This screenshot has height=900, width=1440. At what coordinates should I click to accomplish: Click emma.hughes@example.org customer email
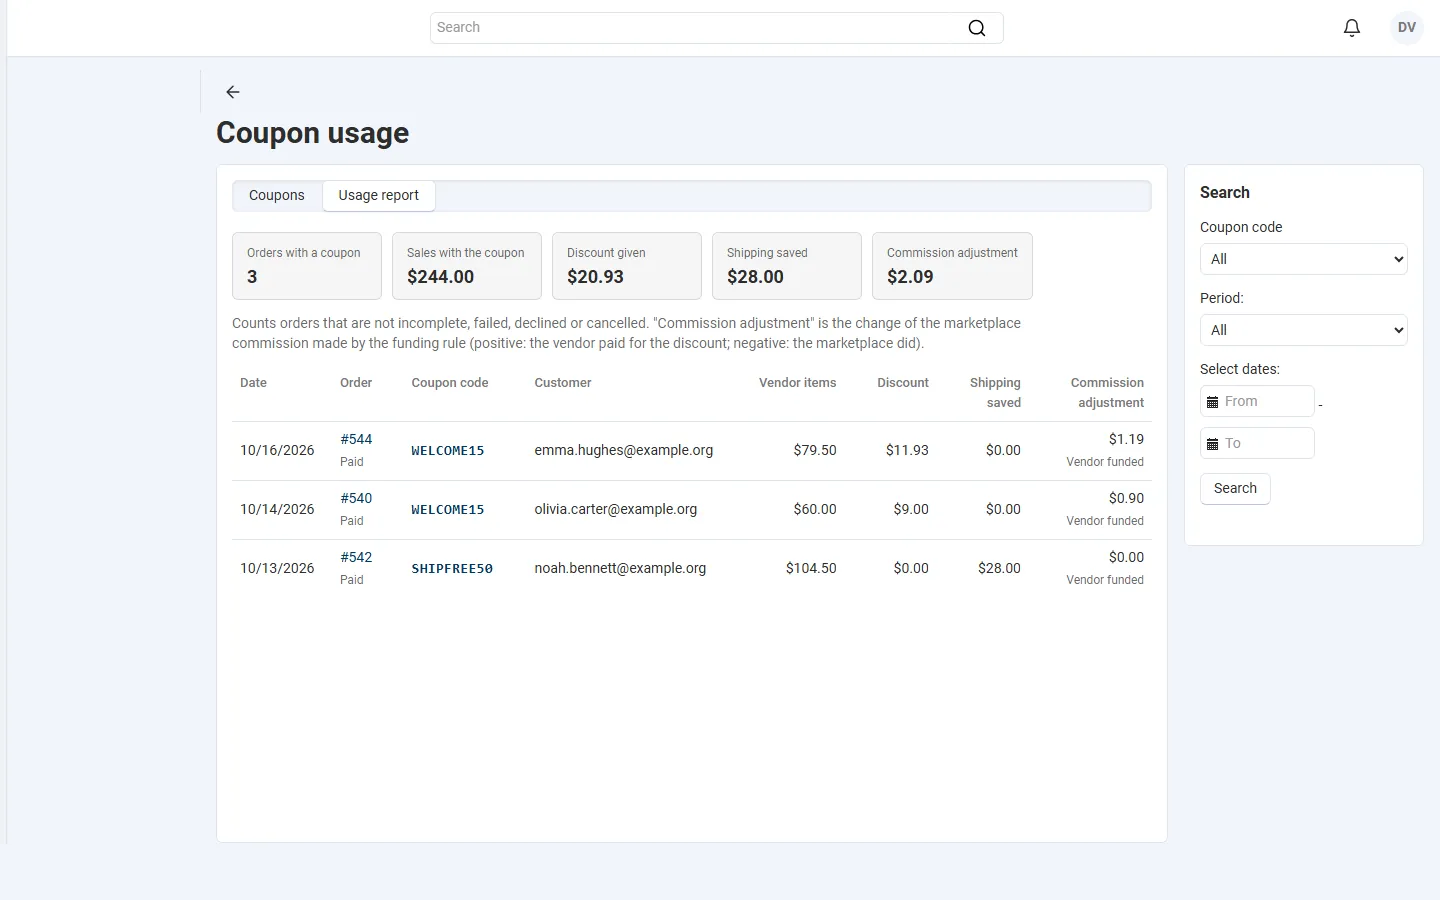click(624, 450)
